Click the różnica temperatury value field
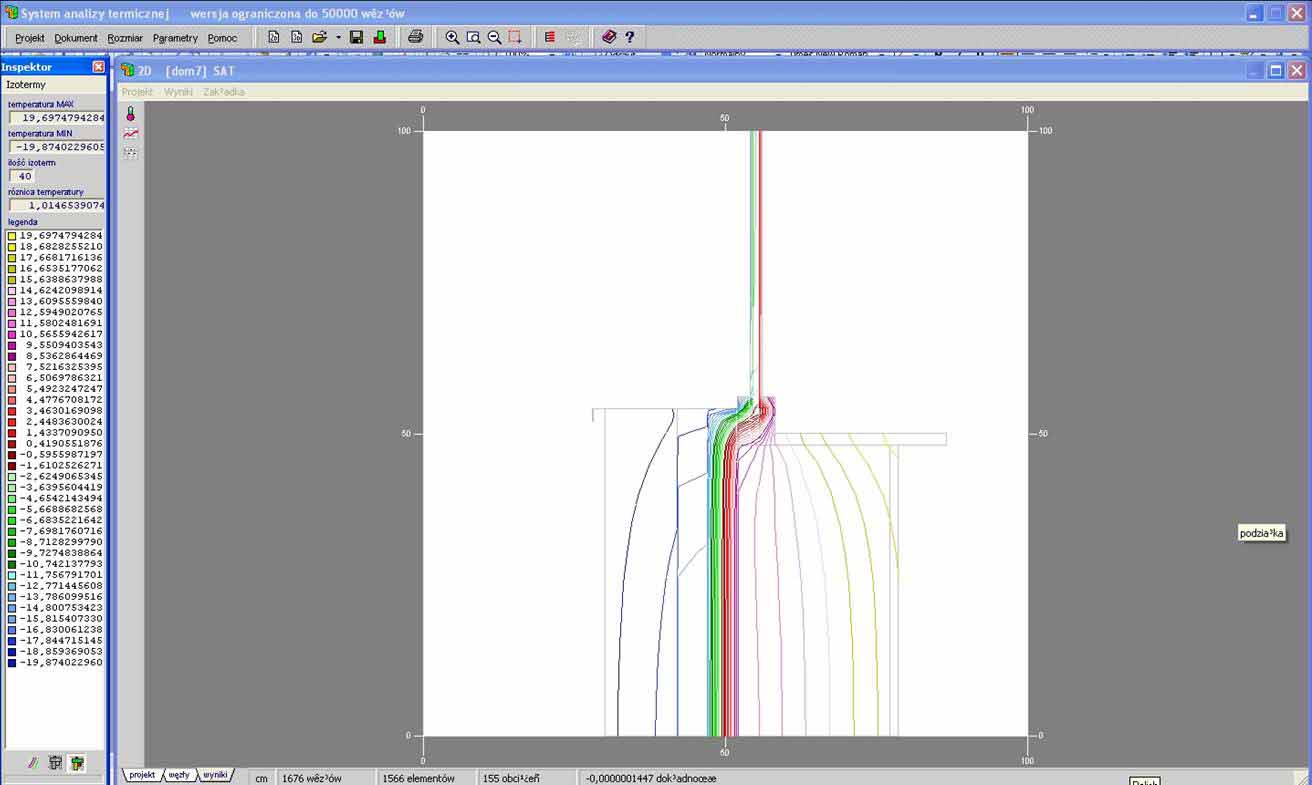This screenshot has height=785, width=1312. [57, 205]
